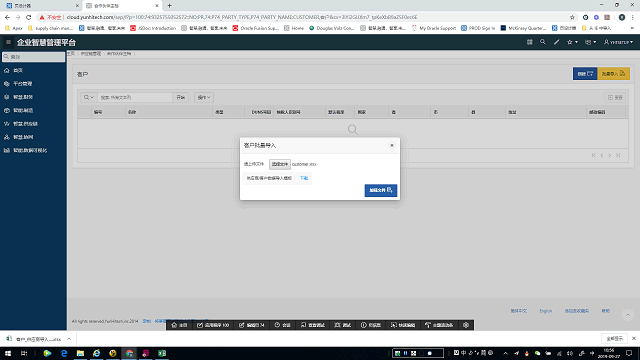Click the session button in developer toolbar

pyautogui.click(x=282, y=325)
